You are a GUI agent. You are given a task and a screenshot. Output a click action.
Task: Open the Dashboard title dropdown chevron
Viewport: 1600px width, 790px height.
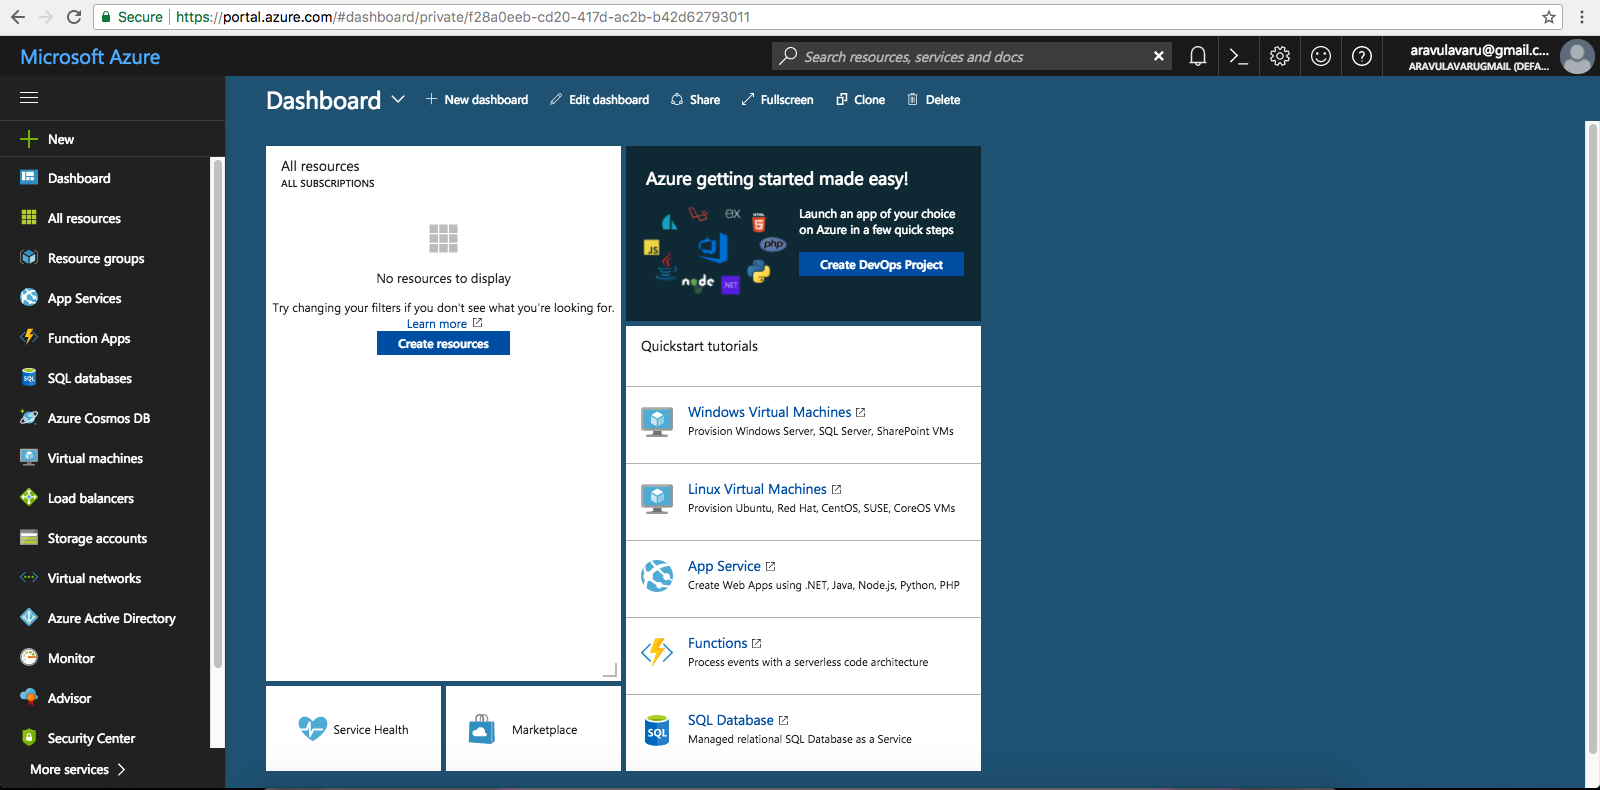(398, 99)
